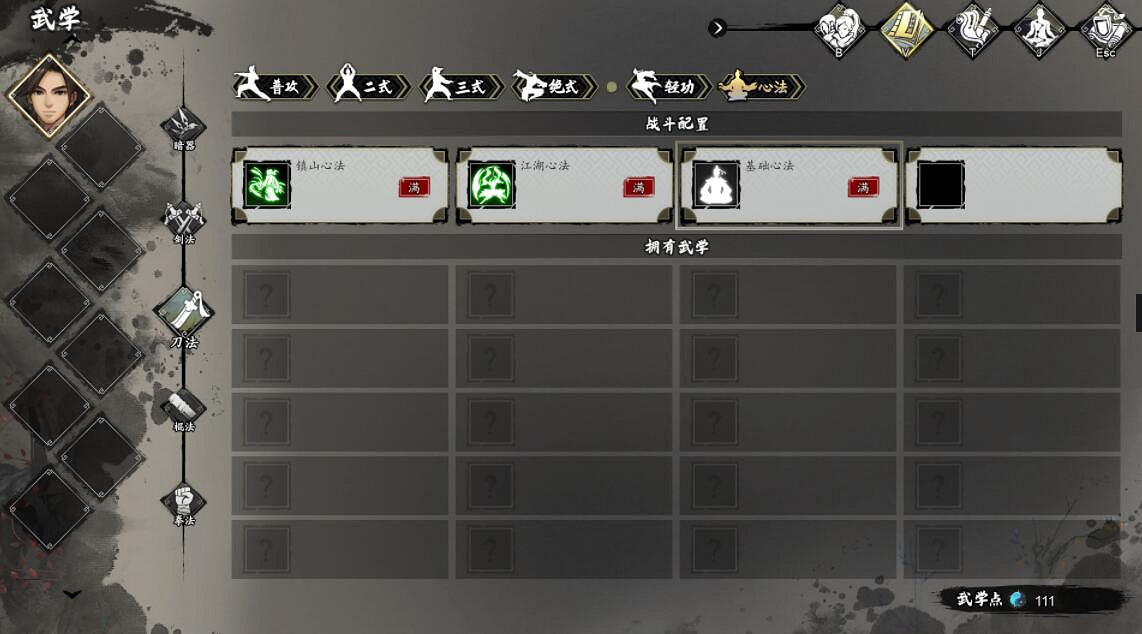
Task: Switch to the 普攻 tab
Action: click(x=275, y=86)
